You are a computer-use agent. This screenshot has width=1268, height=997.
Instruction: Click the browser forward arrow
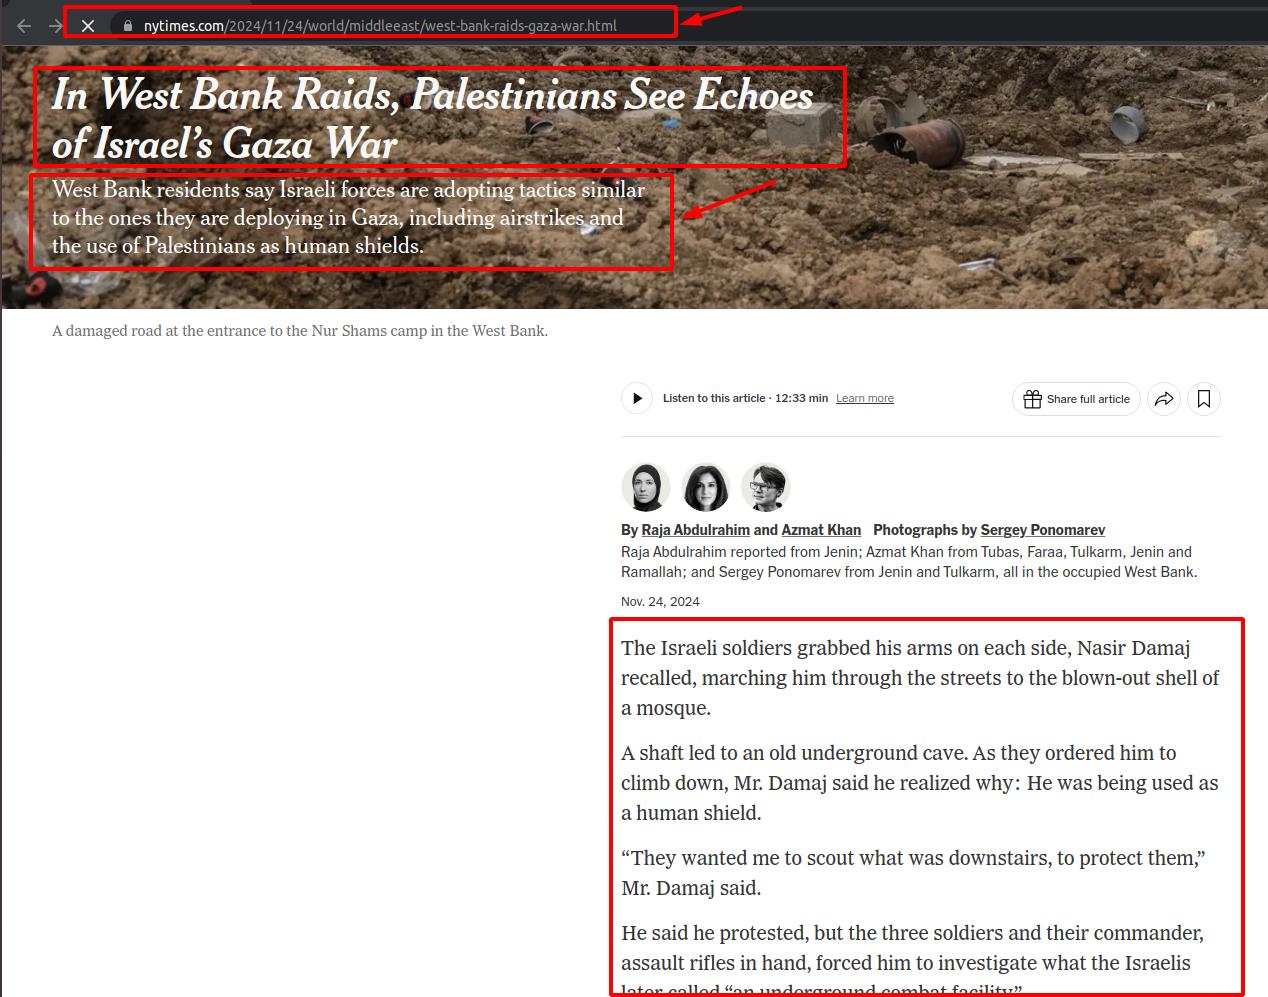click(55, 26)
